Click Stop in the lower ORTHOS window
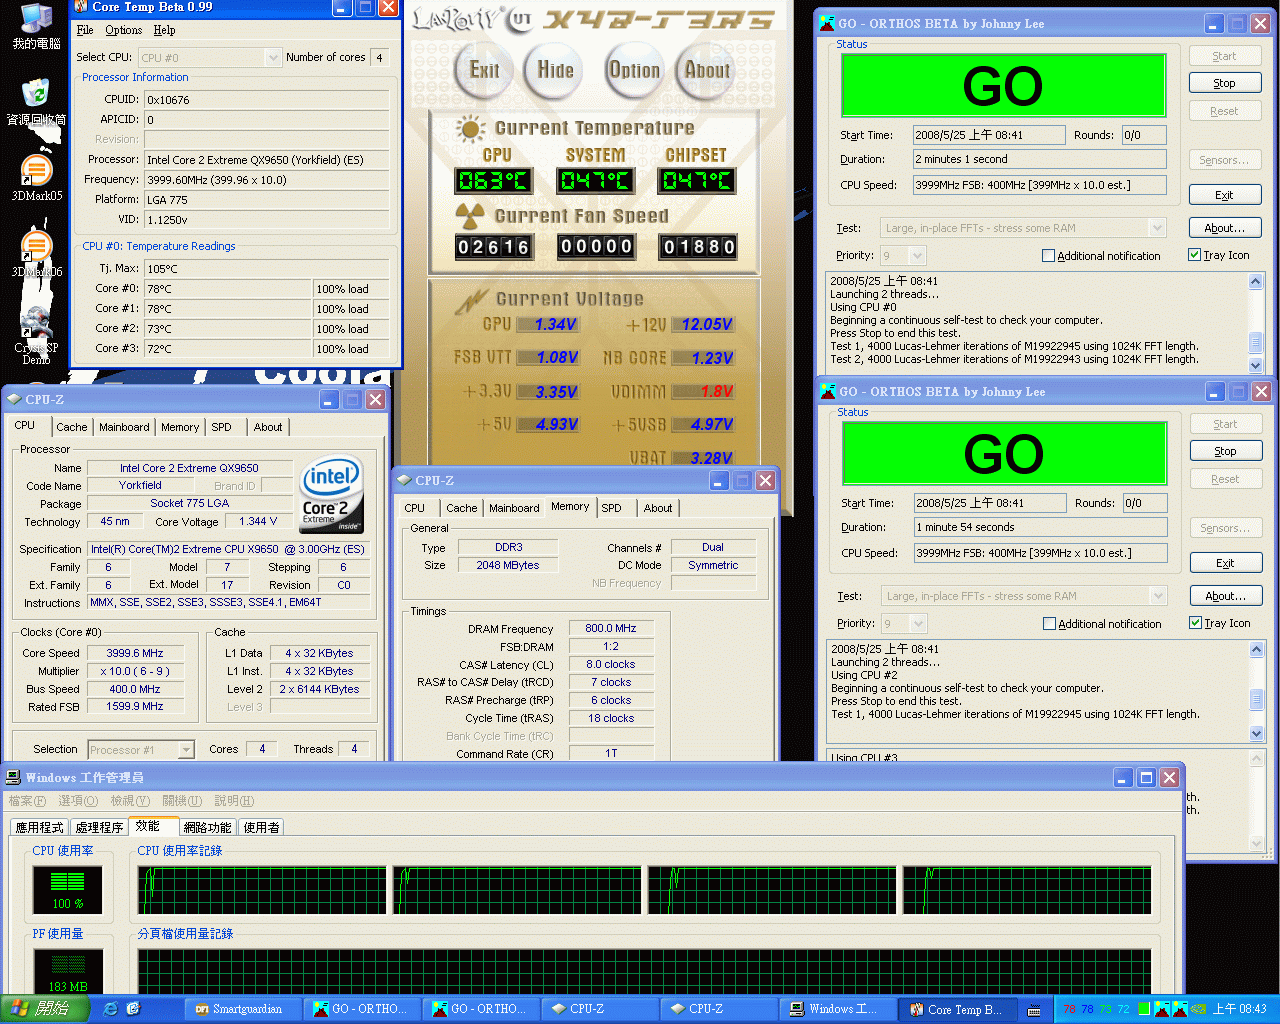 [x=1226, y=451]
